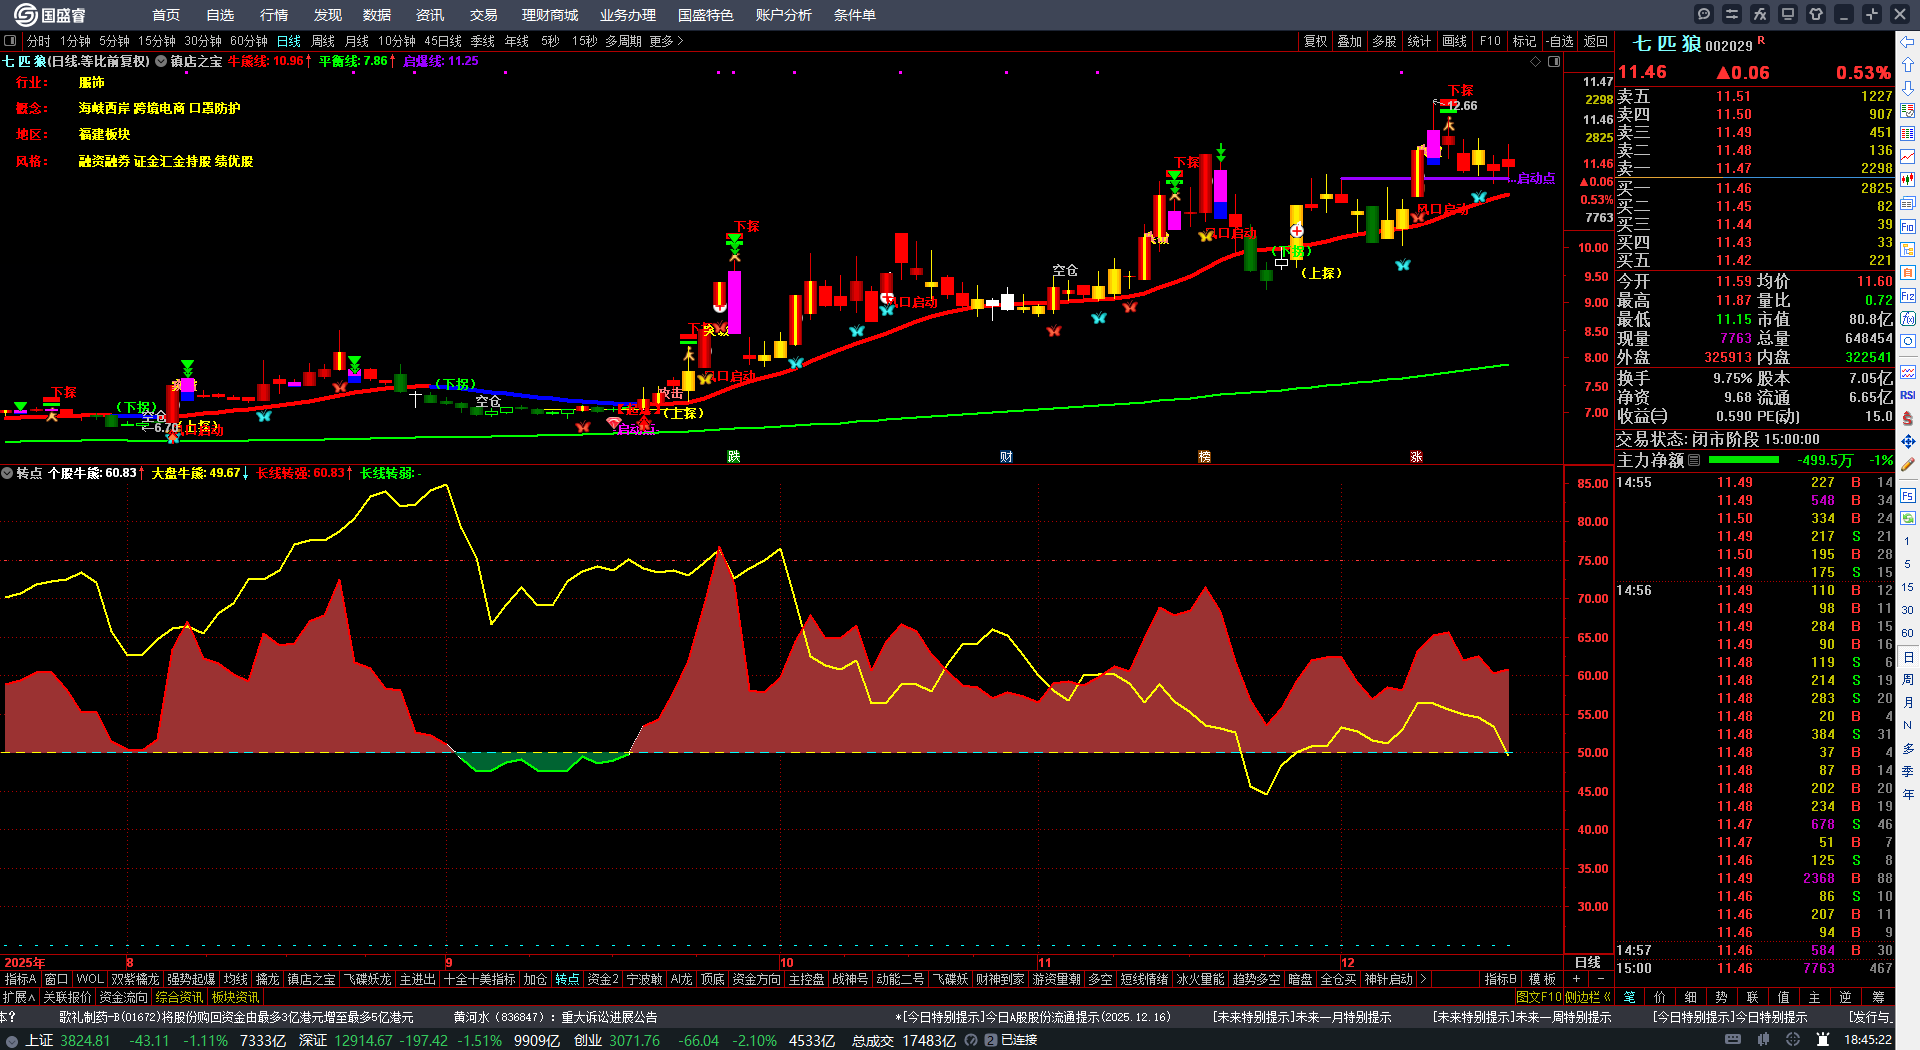Open the fx formula manager icon
This screenshot has height=1050, width=1920.
[1760, 14]
